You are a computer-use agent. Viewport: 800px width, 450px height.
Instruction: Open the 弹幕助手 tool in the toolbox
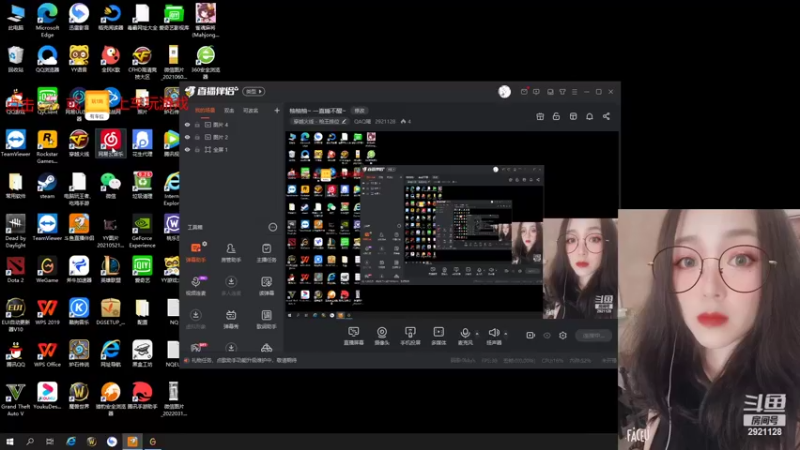pos(196,253)
